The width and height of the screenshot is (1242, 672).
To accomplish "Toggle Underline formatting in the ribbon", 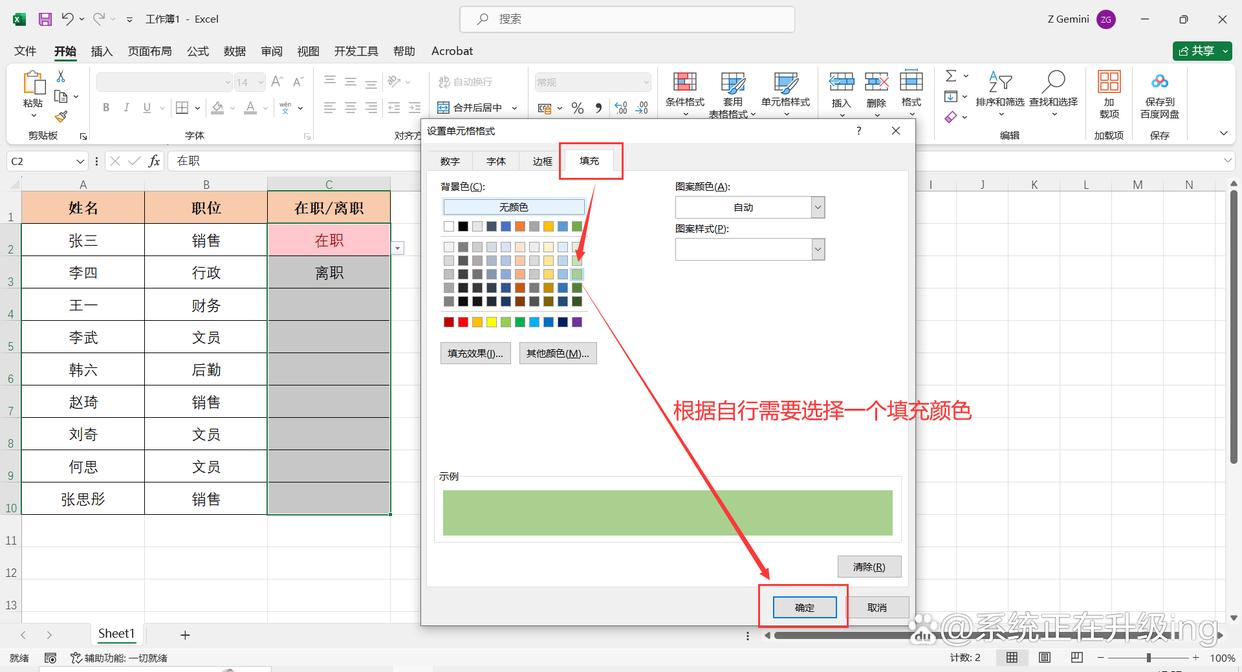I will (x=147, y=107).
